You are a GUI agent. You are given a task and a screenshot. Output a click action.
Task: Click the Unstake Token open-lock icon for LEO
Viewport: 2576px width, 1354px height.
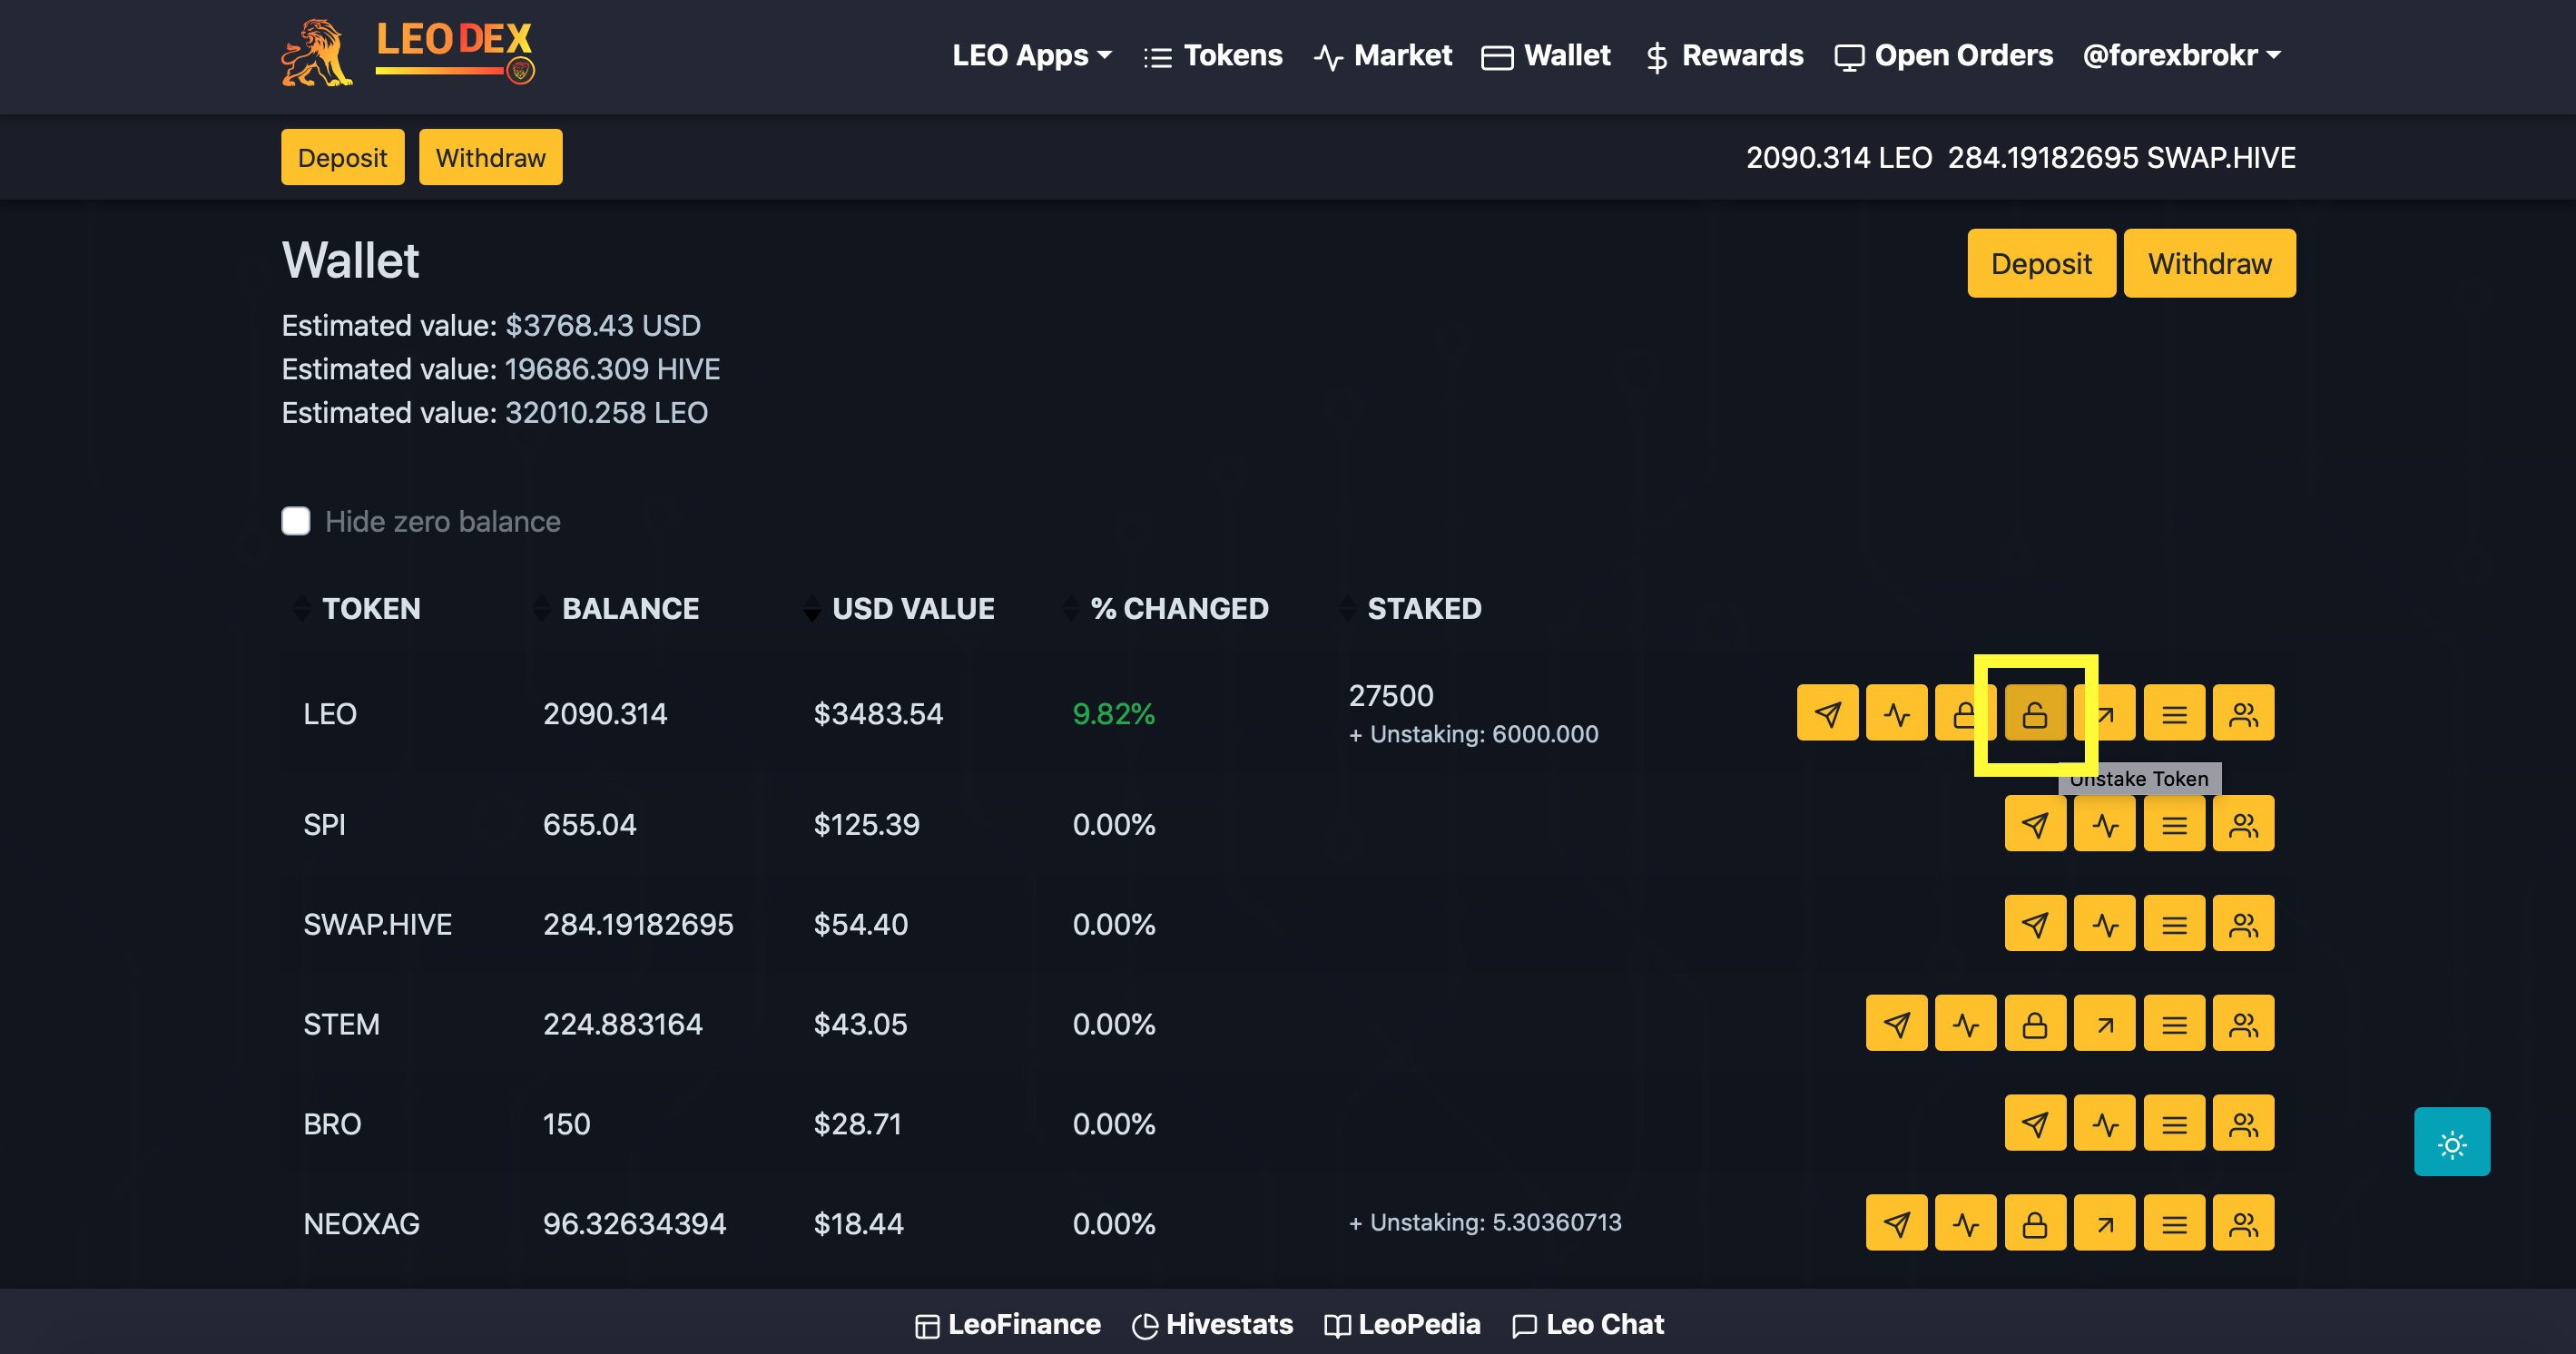tap(2035, 713)
